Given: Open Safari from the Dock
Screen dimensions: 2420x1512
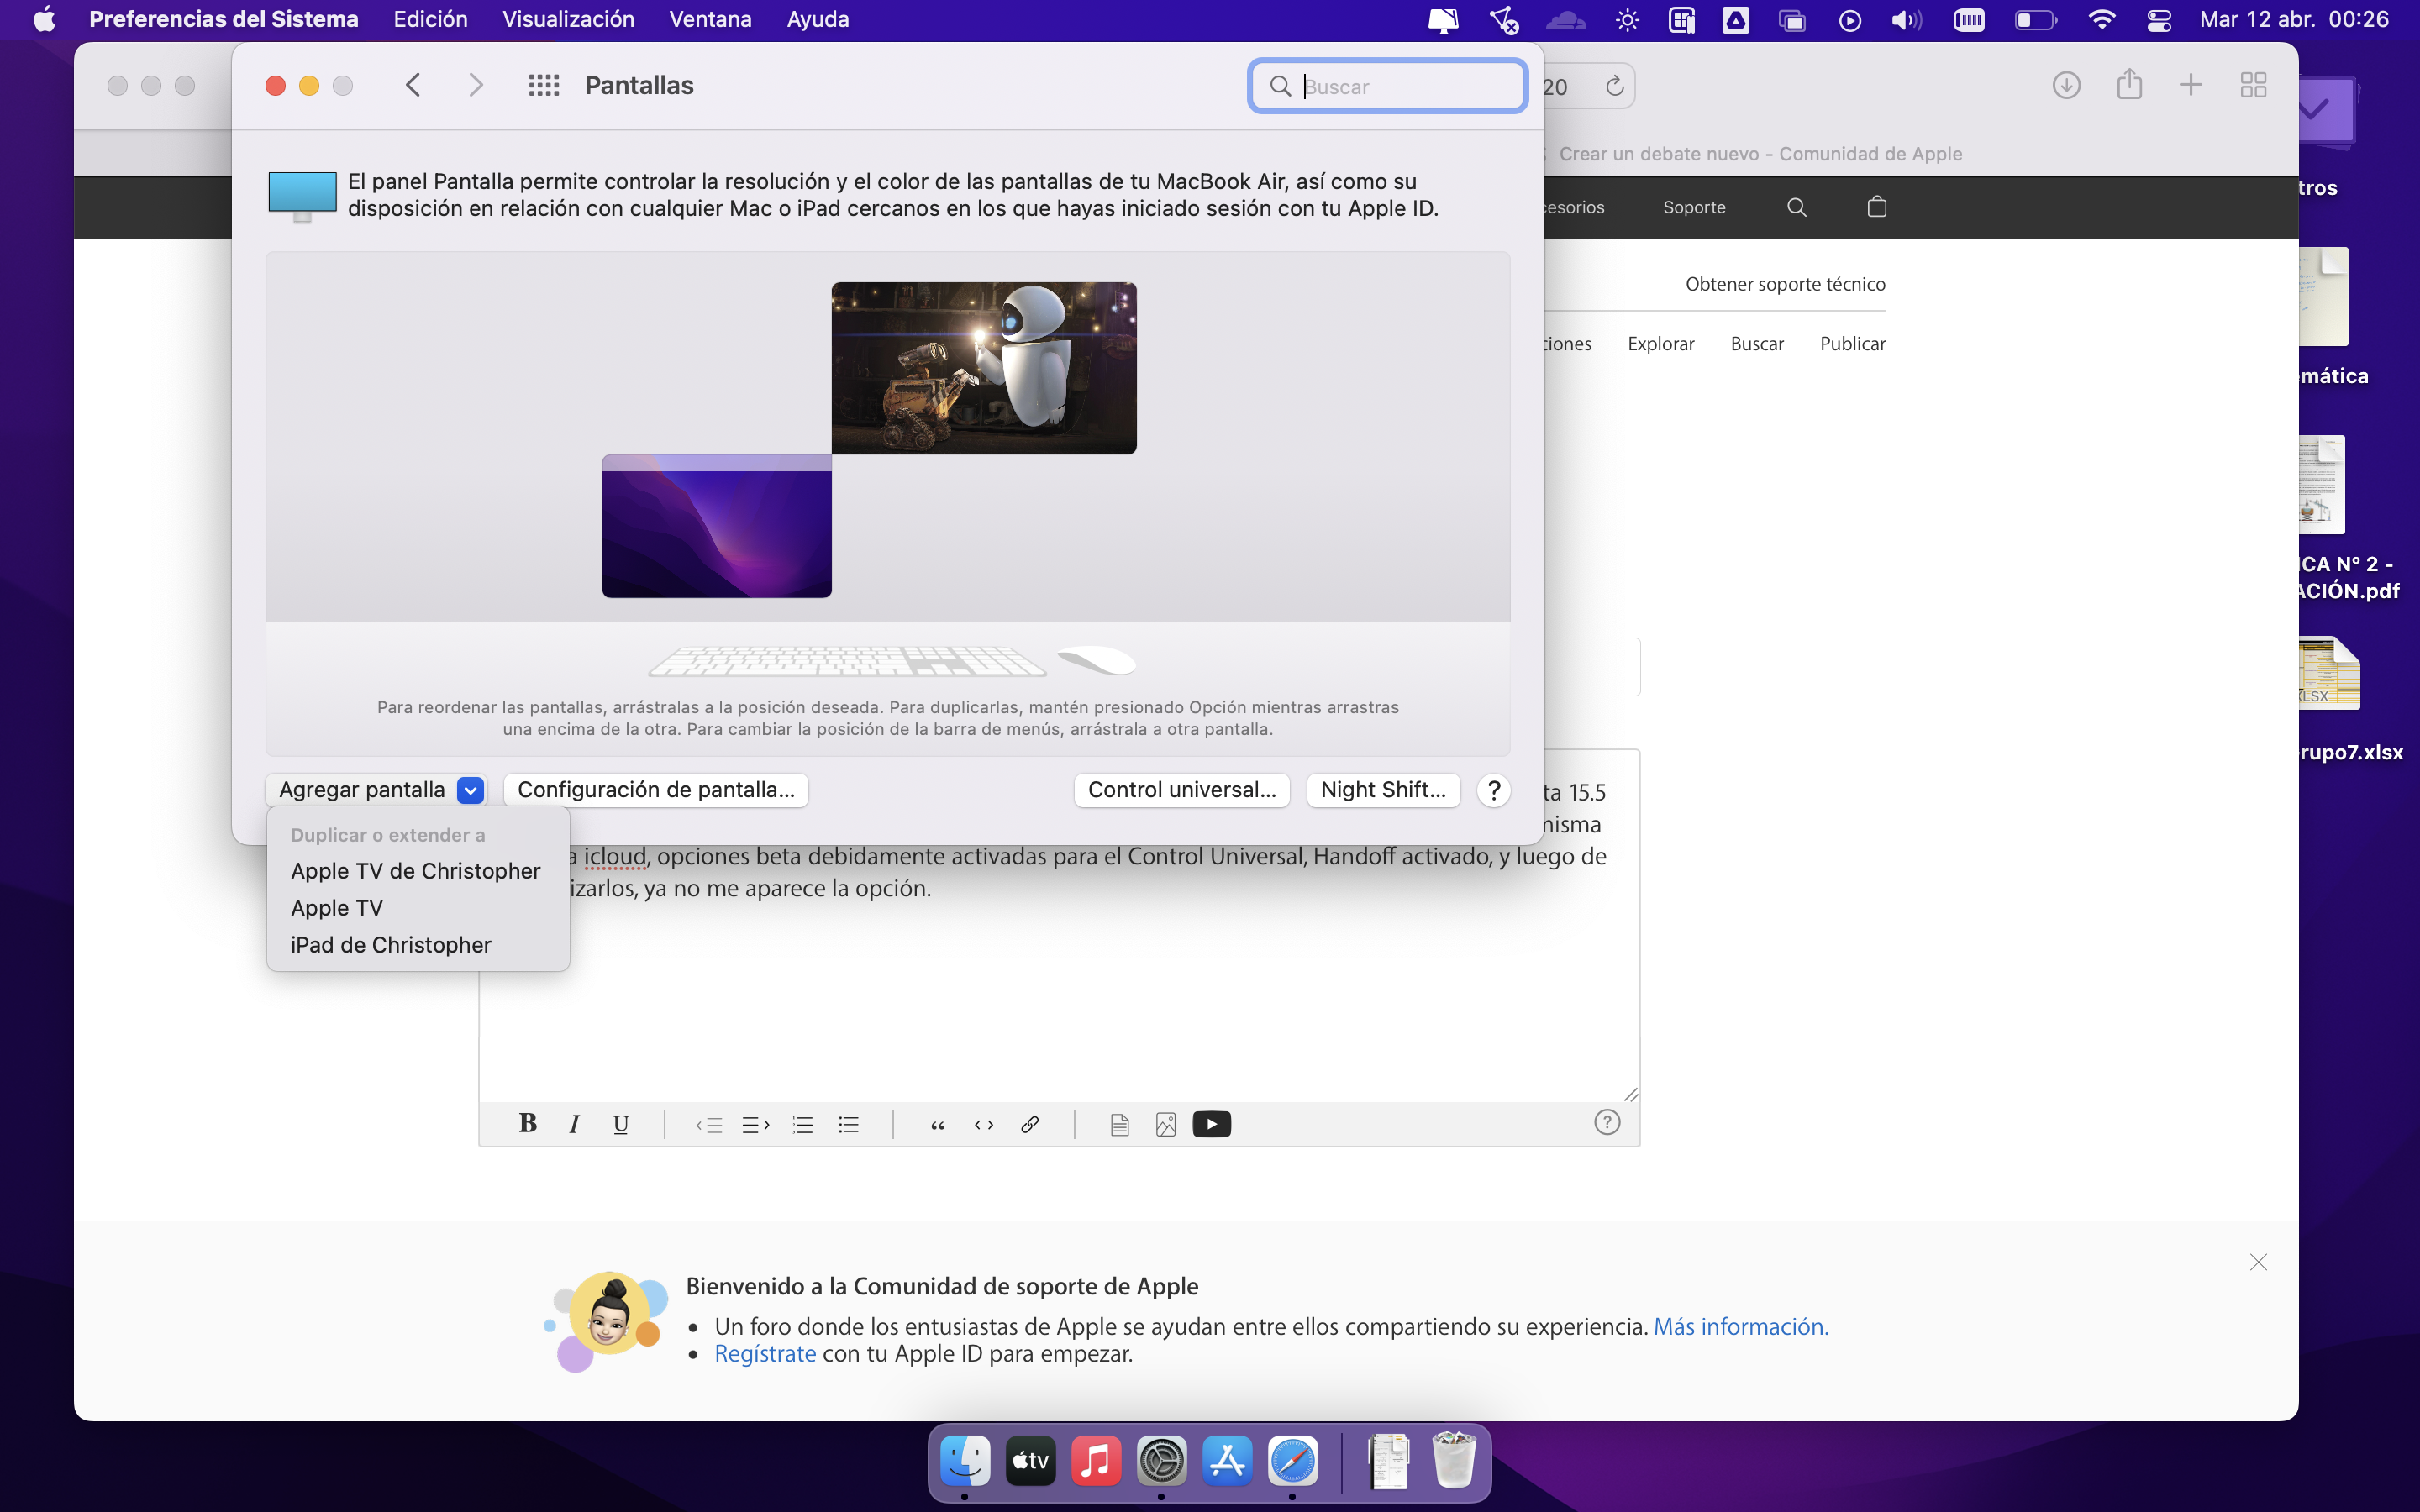Looking at the screenshot, I should (x=1292, y=1462).
